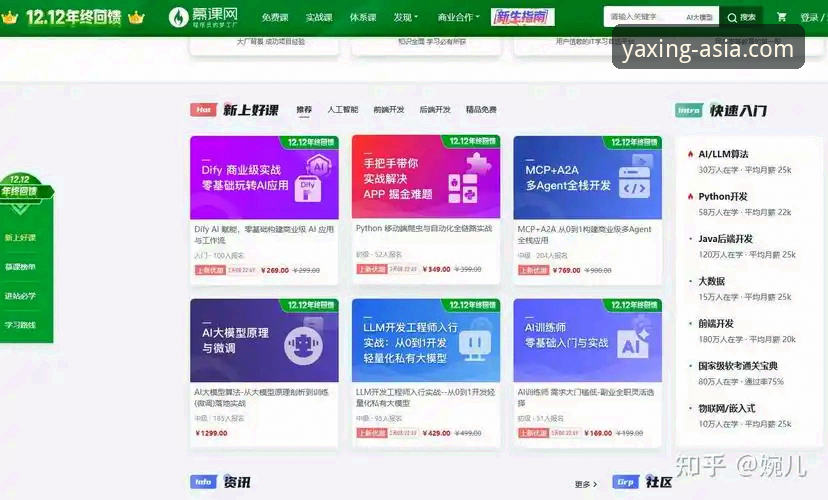828x500 pixels.
Task: Open the AI训练师 course thumbnail
Action: [587, 341]
